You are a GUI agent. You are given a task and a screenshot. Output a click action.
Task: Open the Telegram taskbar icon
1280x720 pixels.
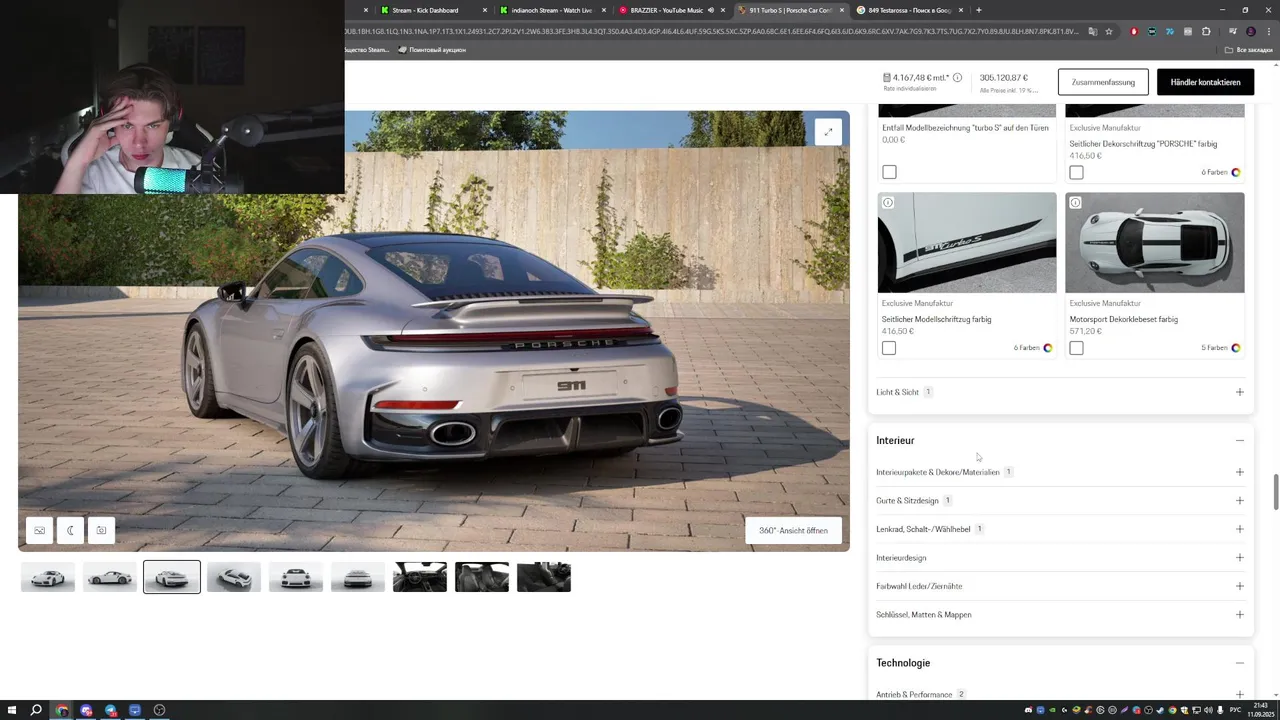110,710
